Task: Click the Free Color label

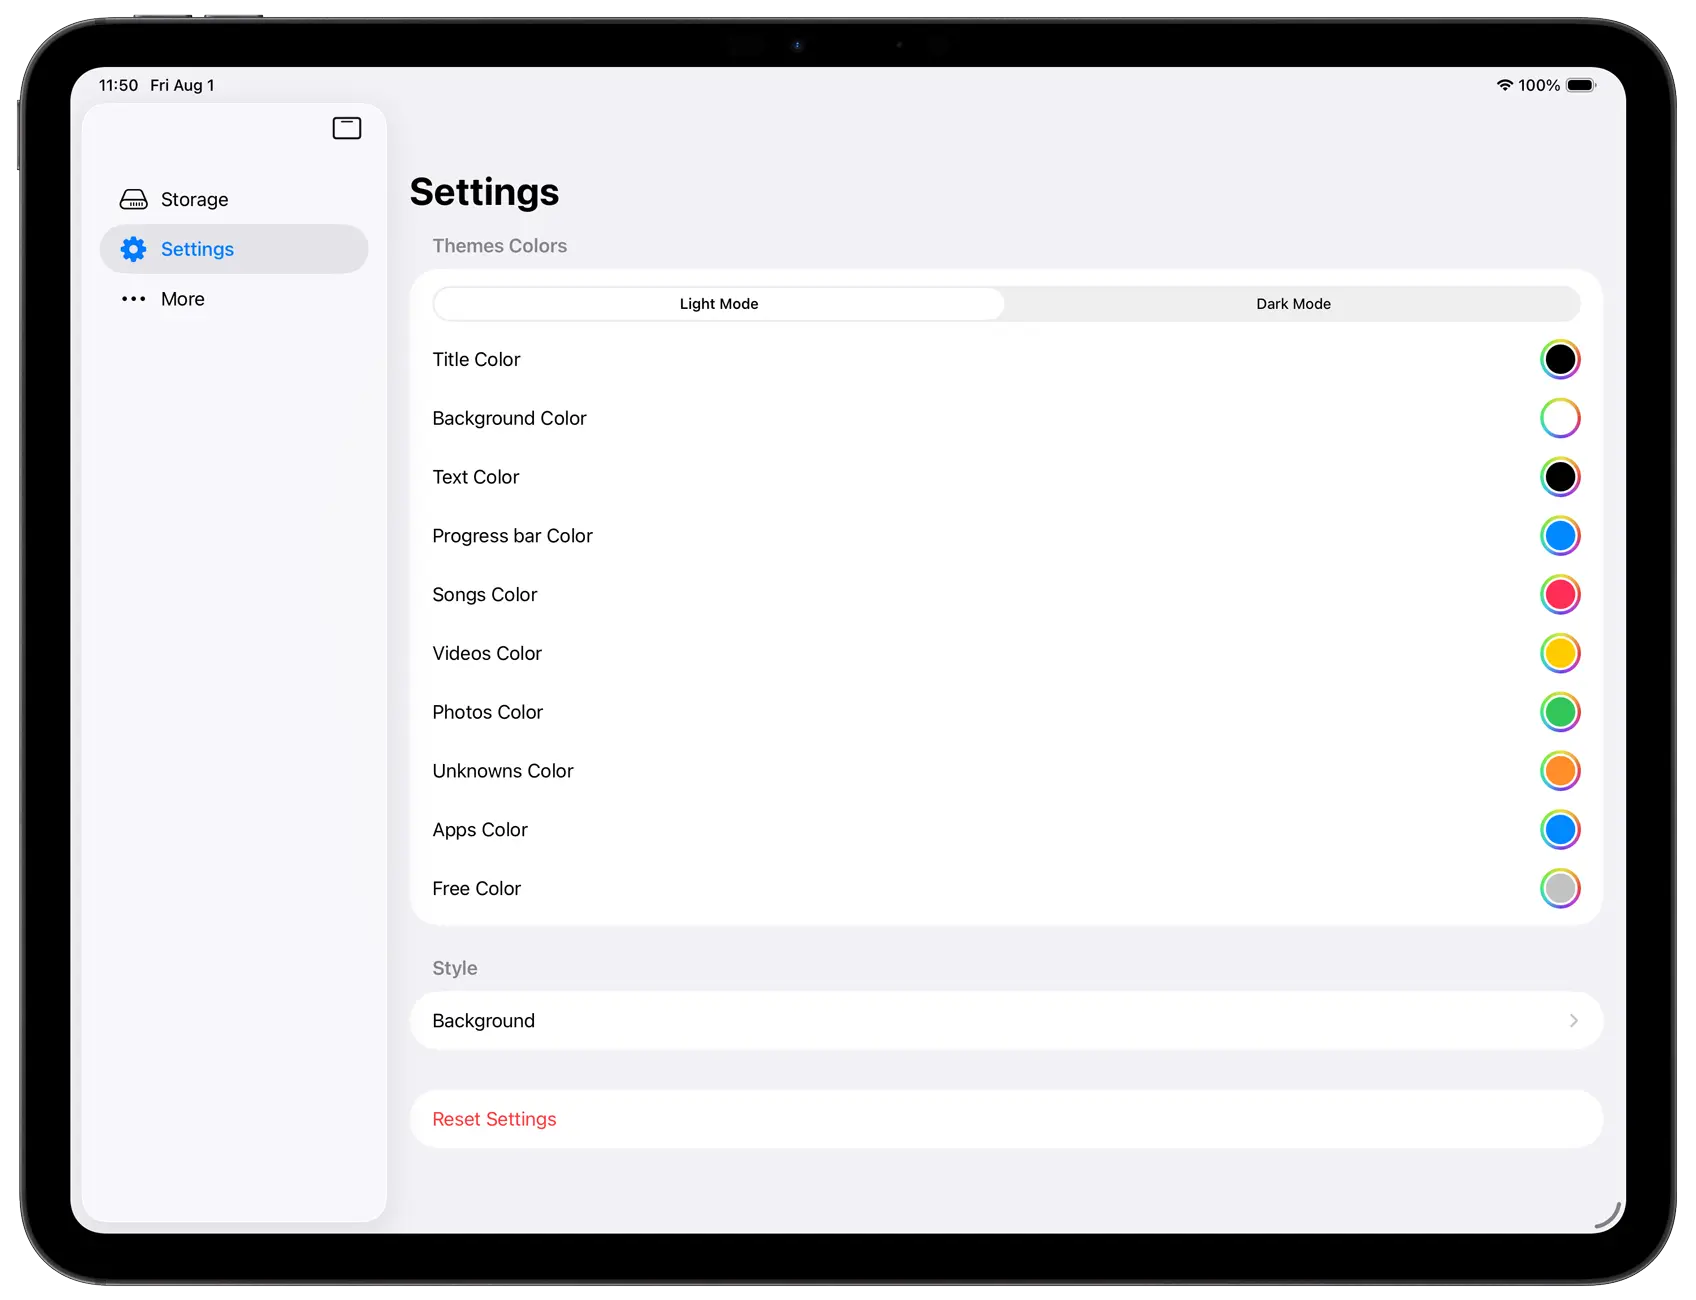Action: coord(476,888)
